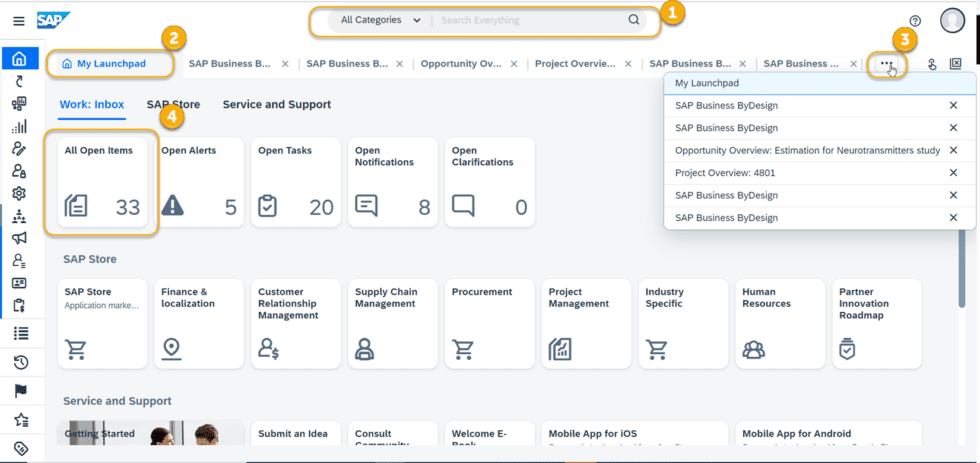Click the flag icon in sidebar
This screenshot has height=463, width=980.
click(x=21, y=391)
